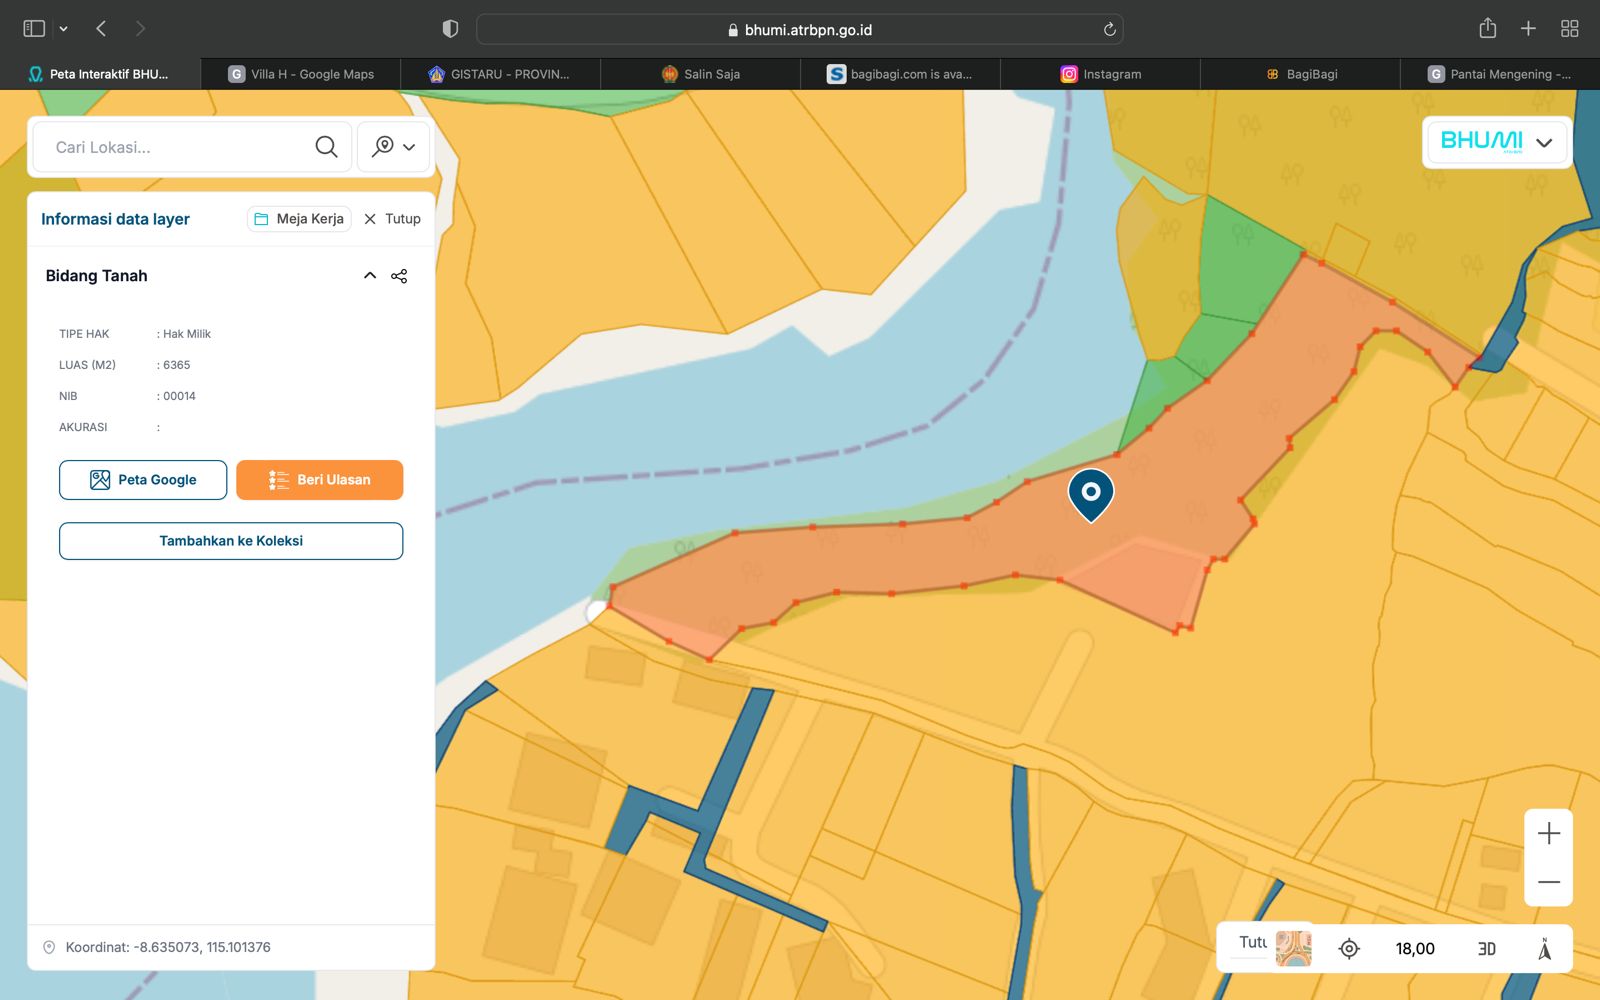Screen dimensions: 1600x1000
Task: Collapse the Bidang Tanah section
Action: point(370,276)
